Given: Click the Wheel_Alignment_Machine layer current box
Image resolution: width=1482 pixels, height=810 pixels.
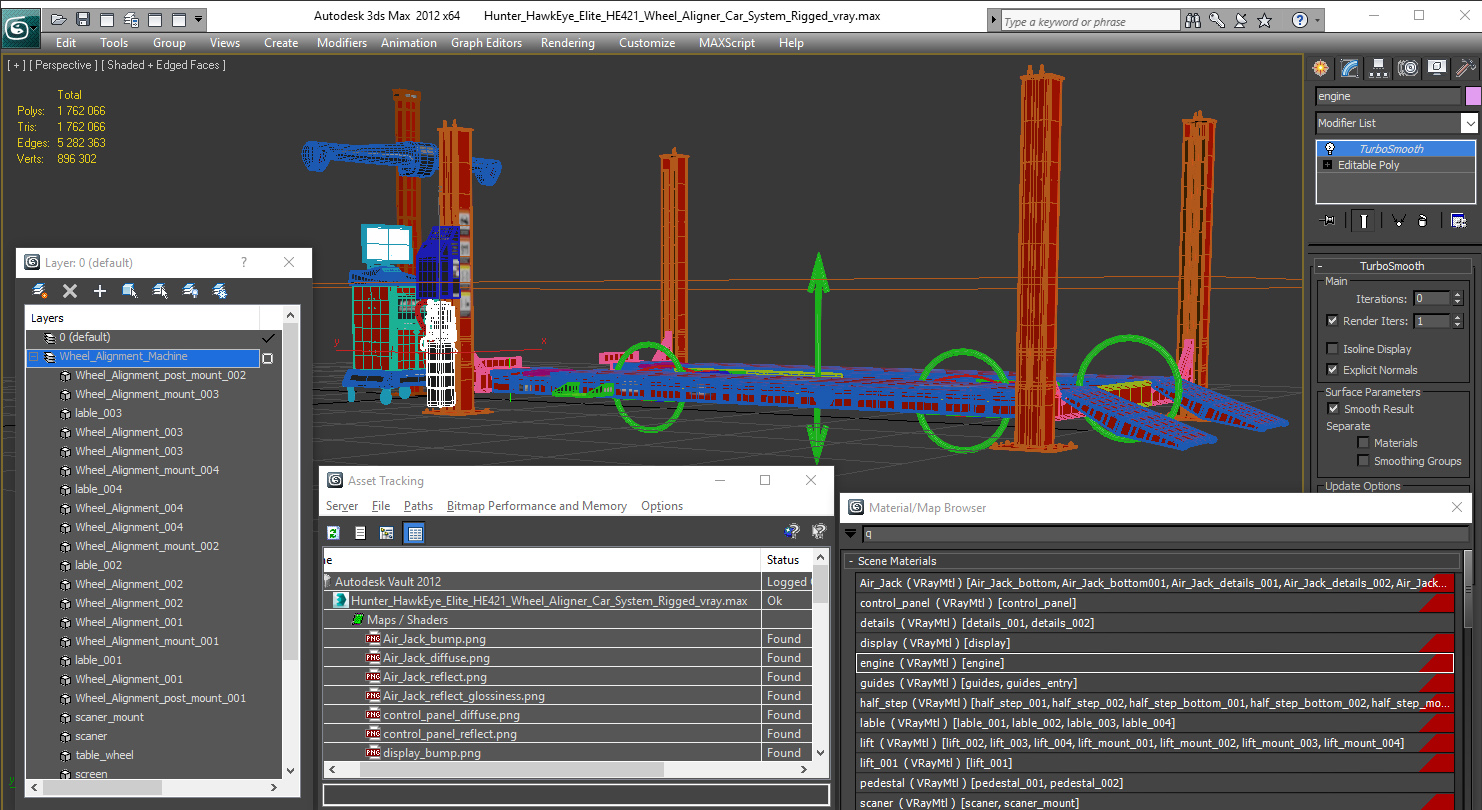Looking at the screenshot, I should (267, 358).
